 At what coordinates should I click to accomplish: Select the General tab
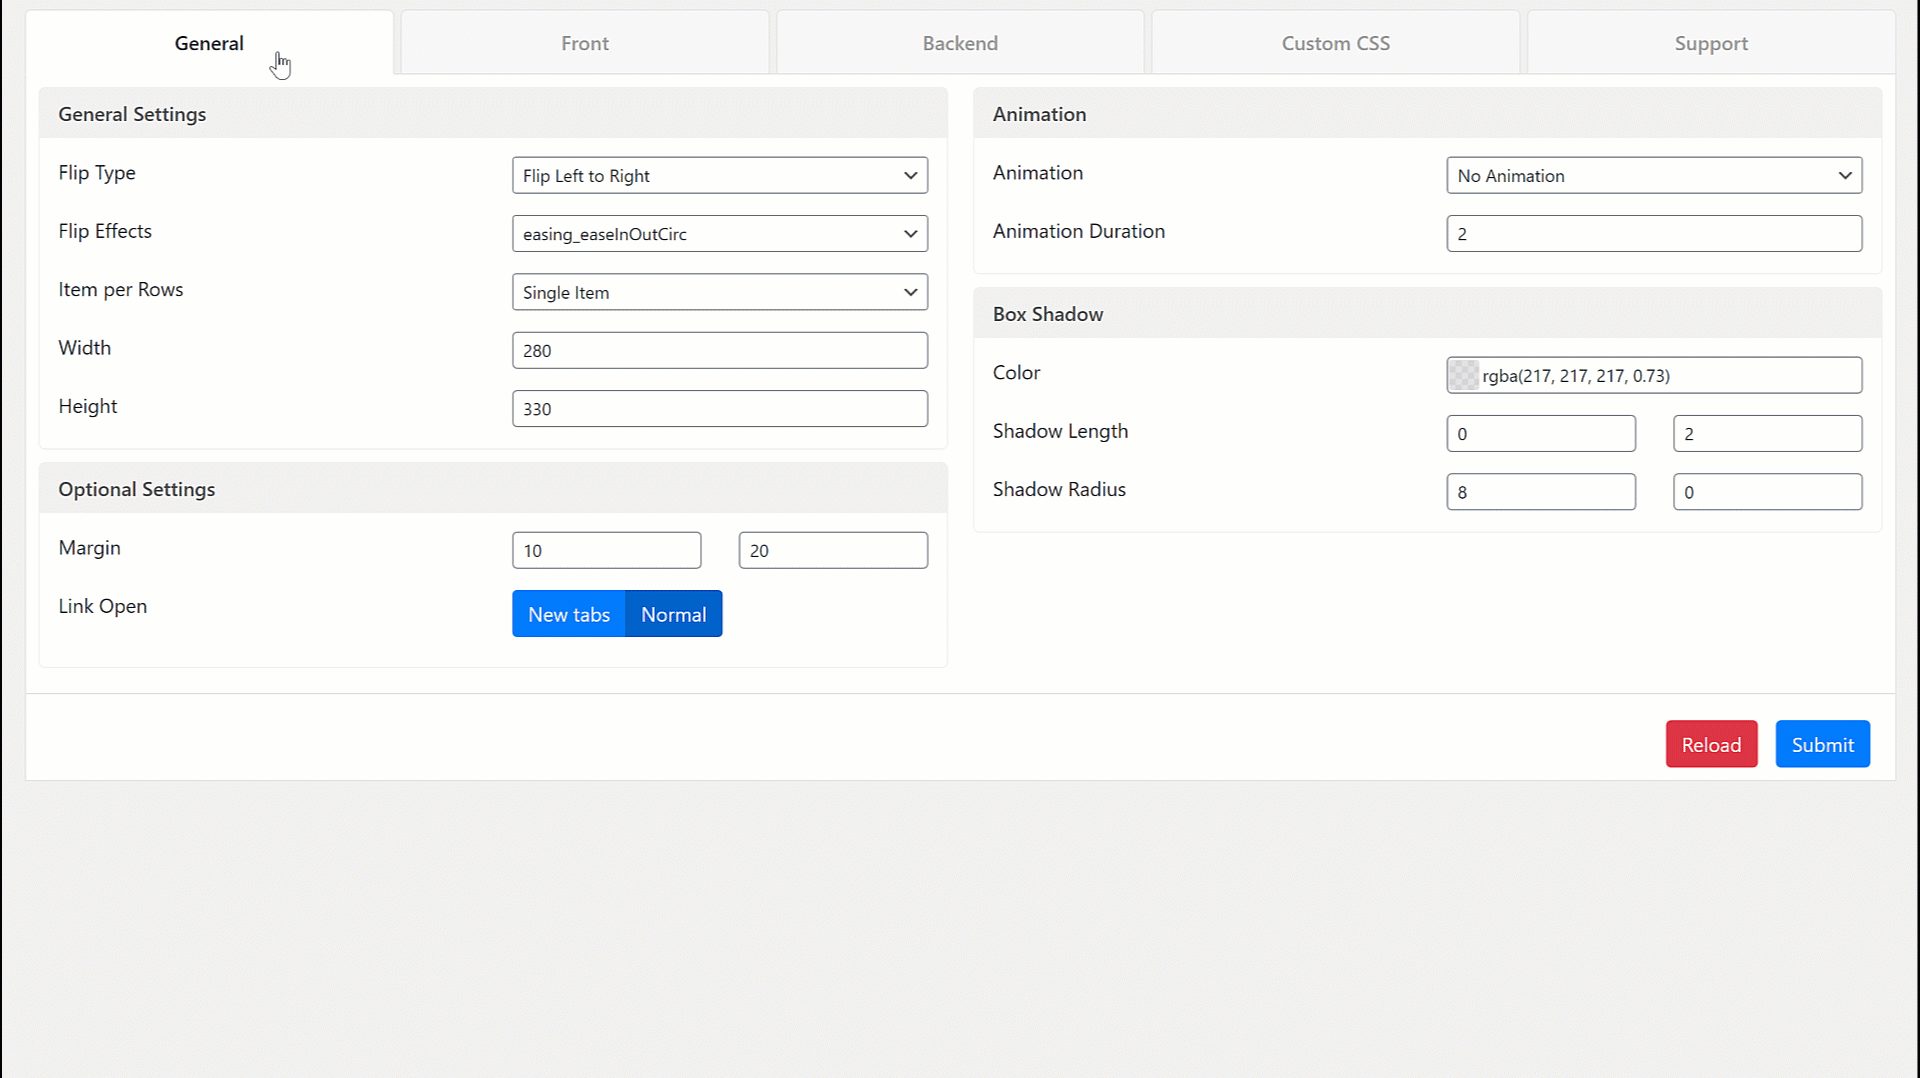click(x=209, y=43)
